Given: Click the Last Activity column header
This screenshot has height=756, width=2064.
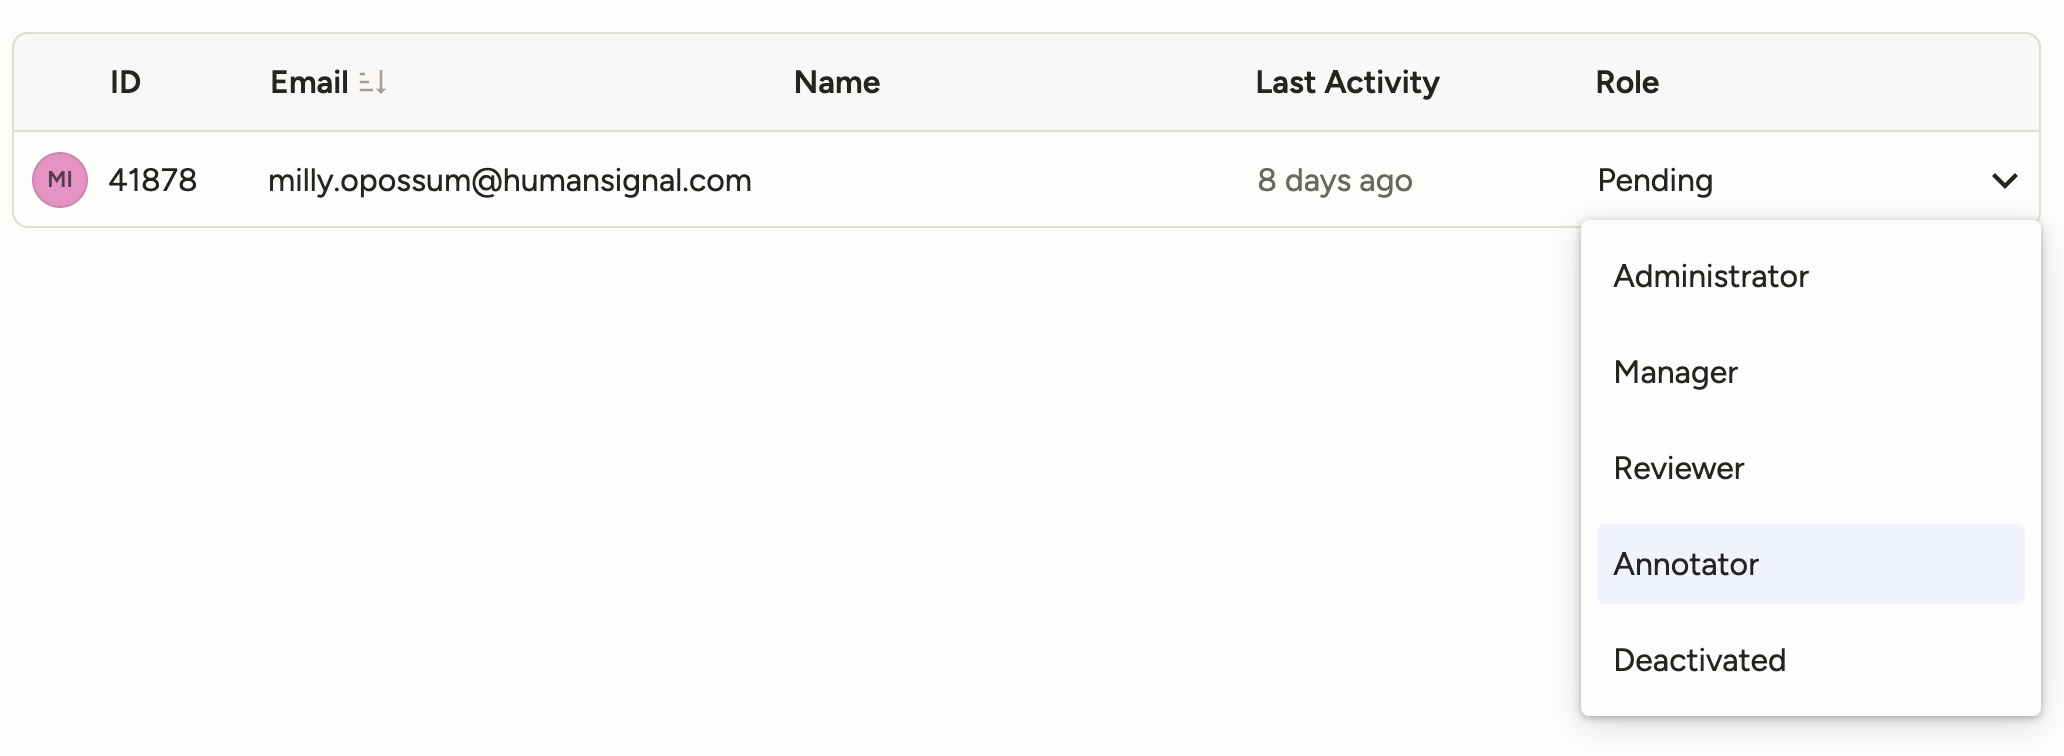Looking at the screenshot, I should point(1347,82).
